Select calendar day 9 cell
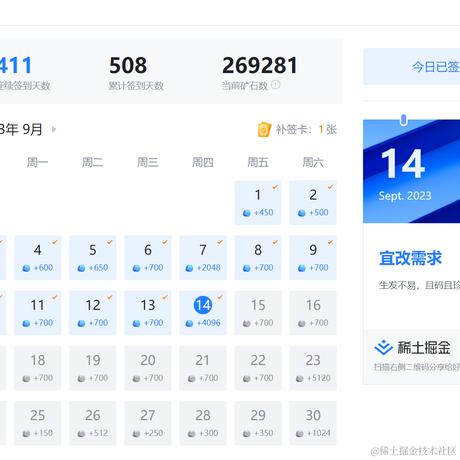The image size is (460, 460). tap(313, 258)
